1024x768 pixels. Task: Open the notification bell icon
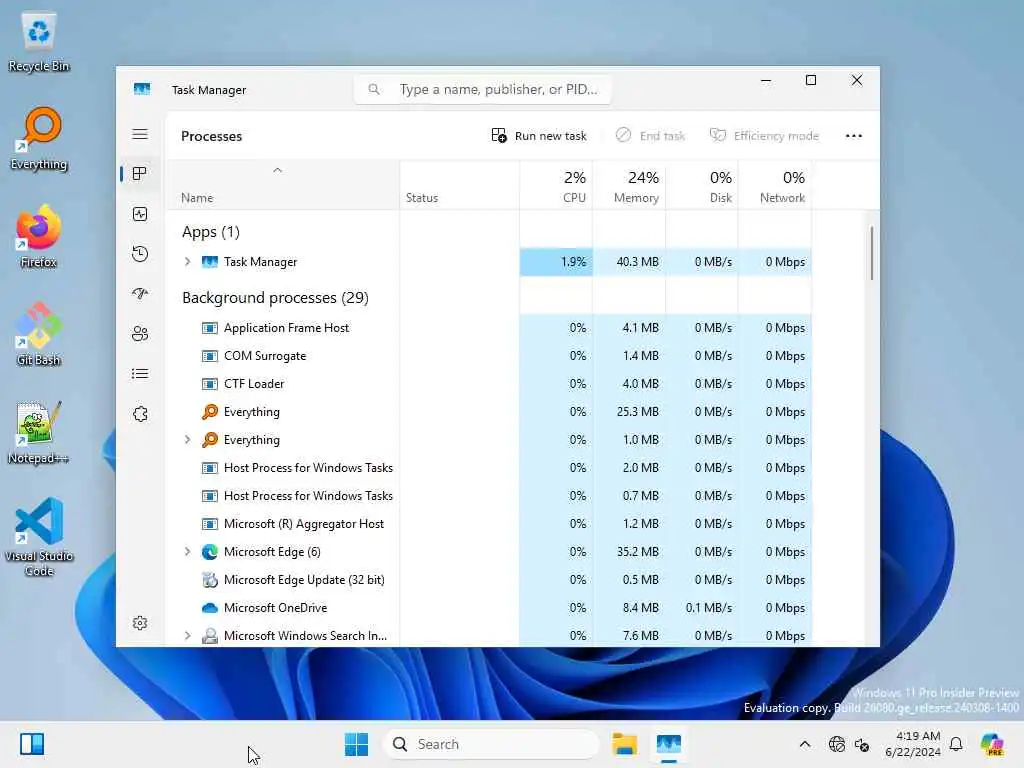click(956, 744)
